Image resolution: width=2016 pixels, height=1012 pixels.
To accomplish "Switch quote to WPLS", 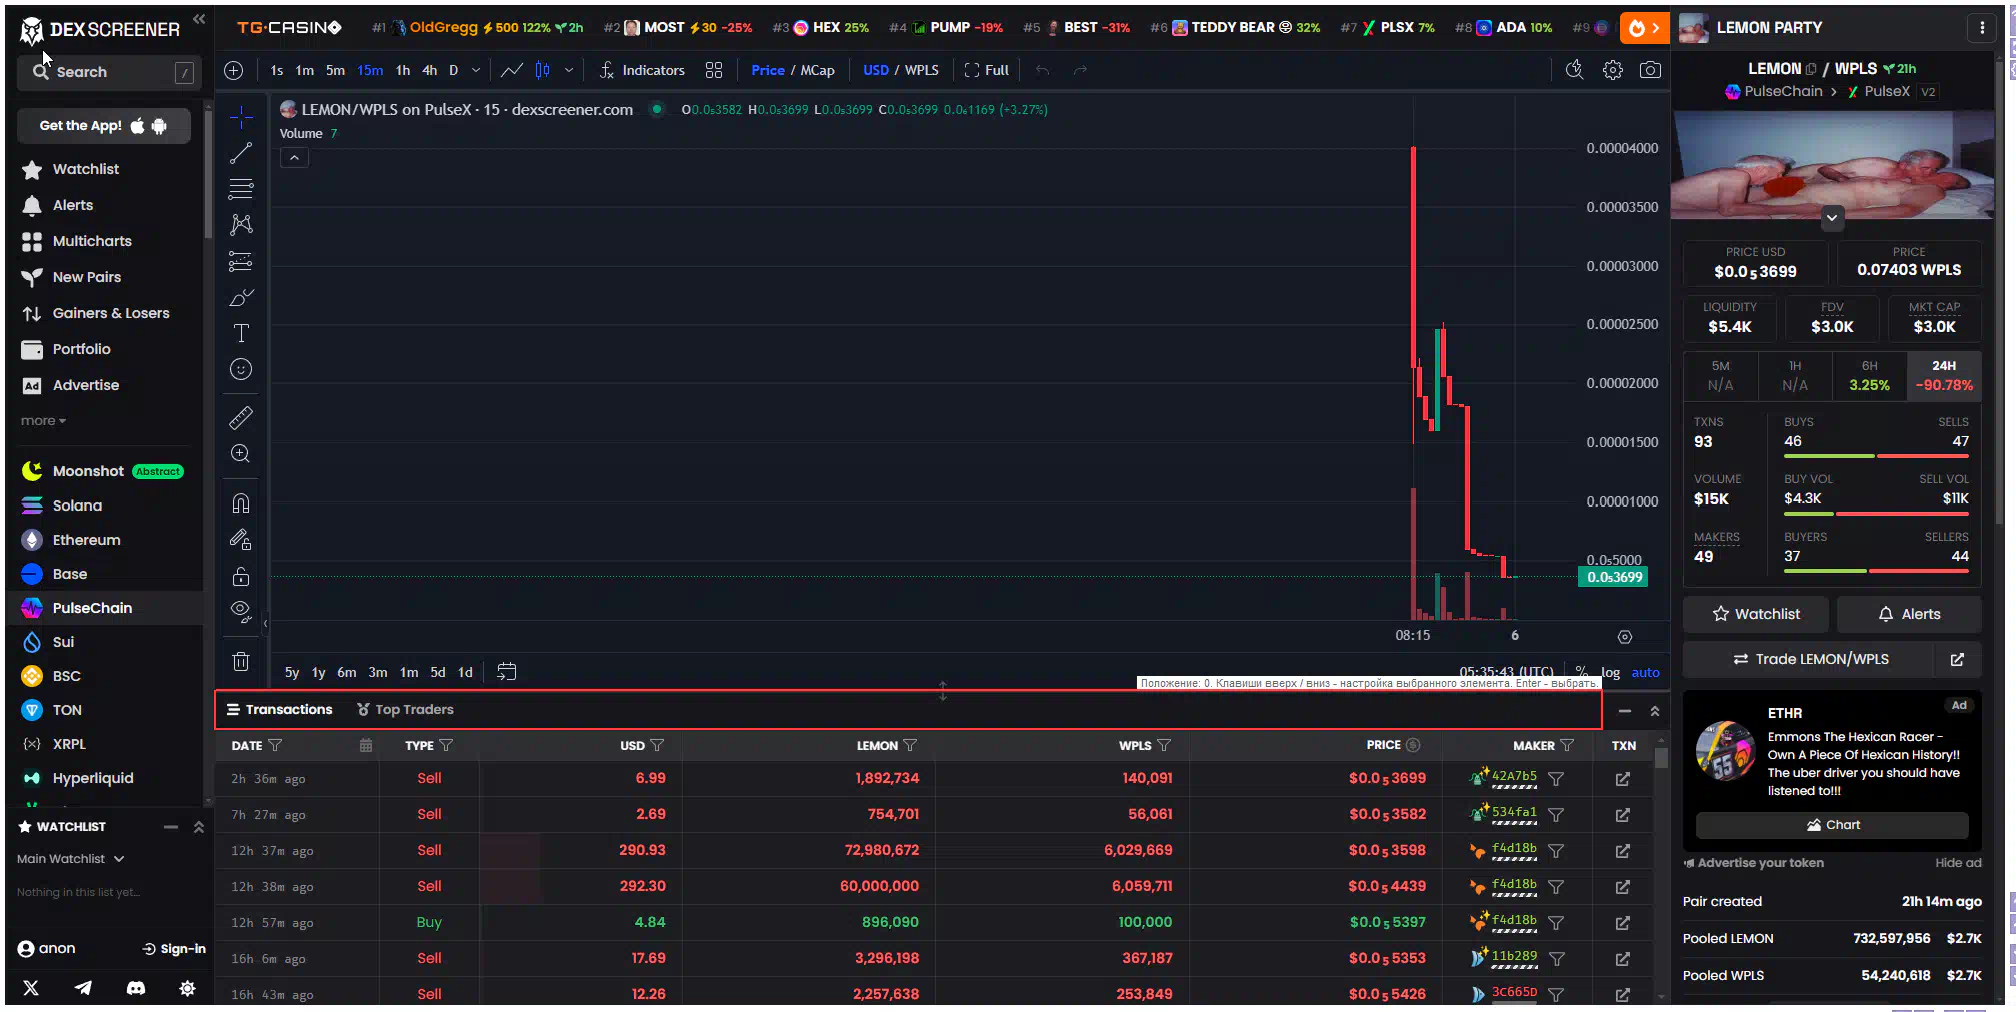I will pos(921,70).
